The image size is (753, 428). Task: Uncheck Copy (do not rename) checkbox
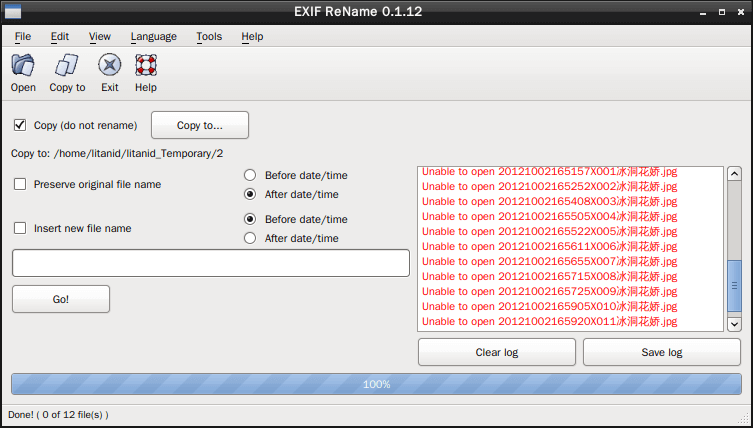tap(20, 125)
